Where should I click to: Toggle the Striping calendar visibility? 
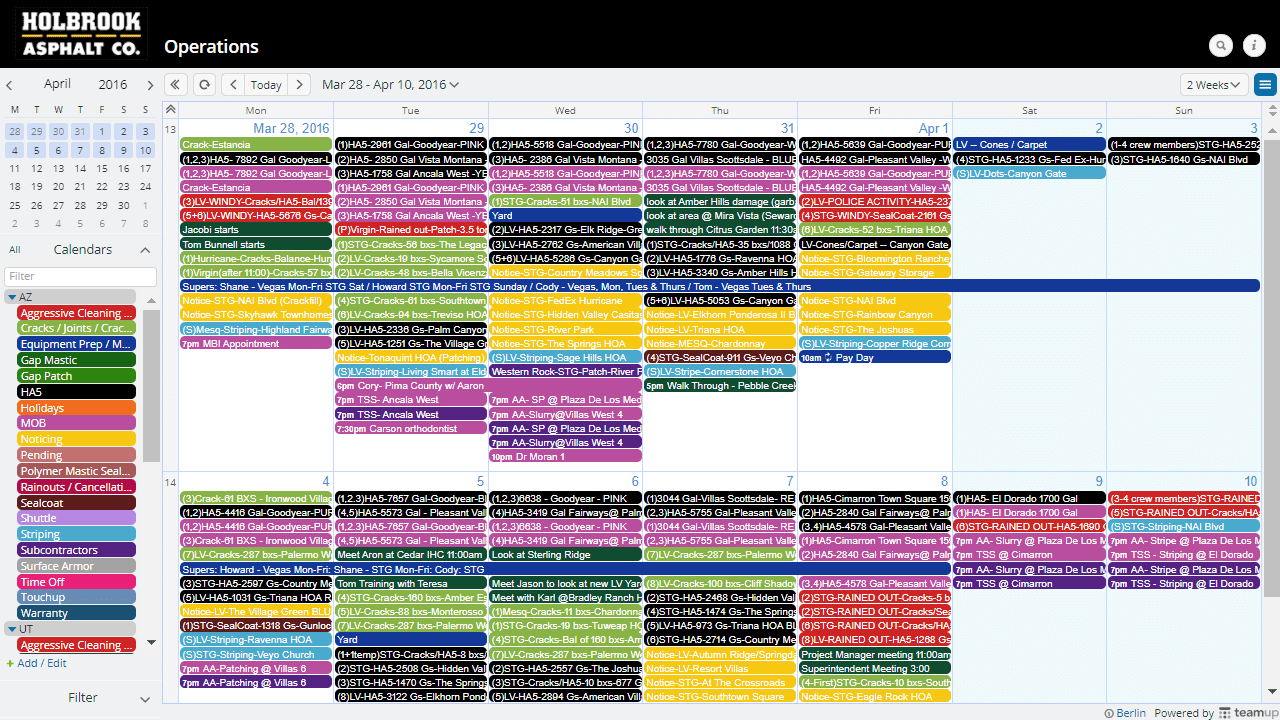76,534
